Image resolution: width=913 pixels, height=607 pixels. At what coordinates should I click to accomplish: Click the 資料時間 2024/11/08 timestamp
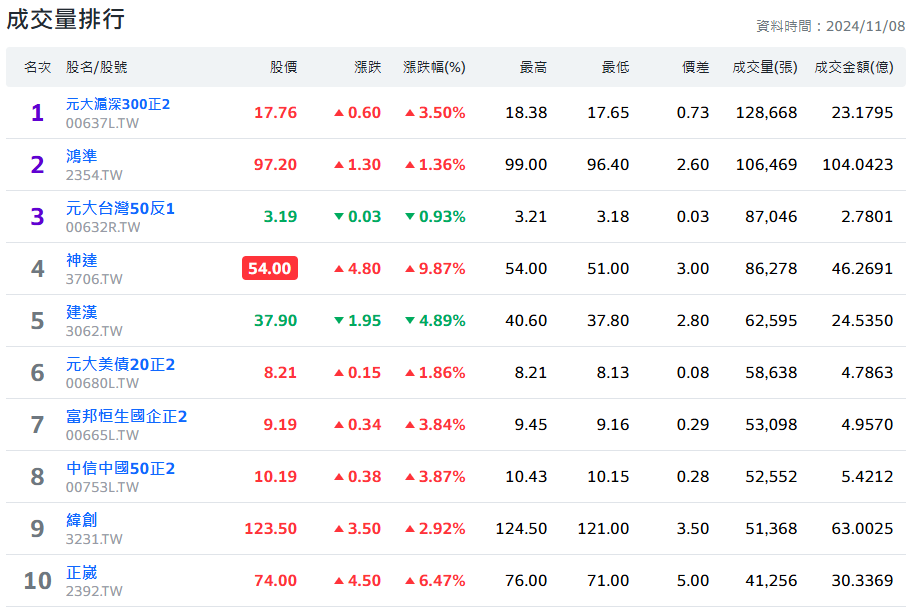click(830, 26)
